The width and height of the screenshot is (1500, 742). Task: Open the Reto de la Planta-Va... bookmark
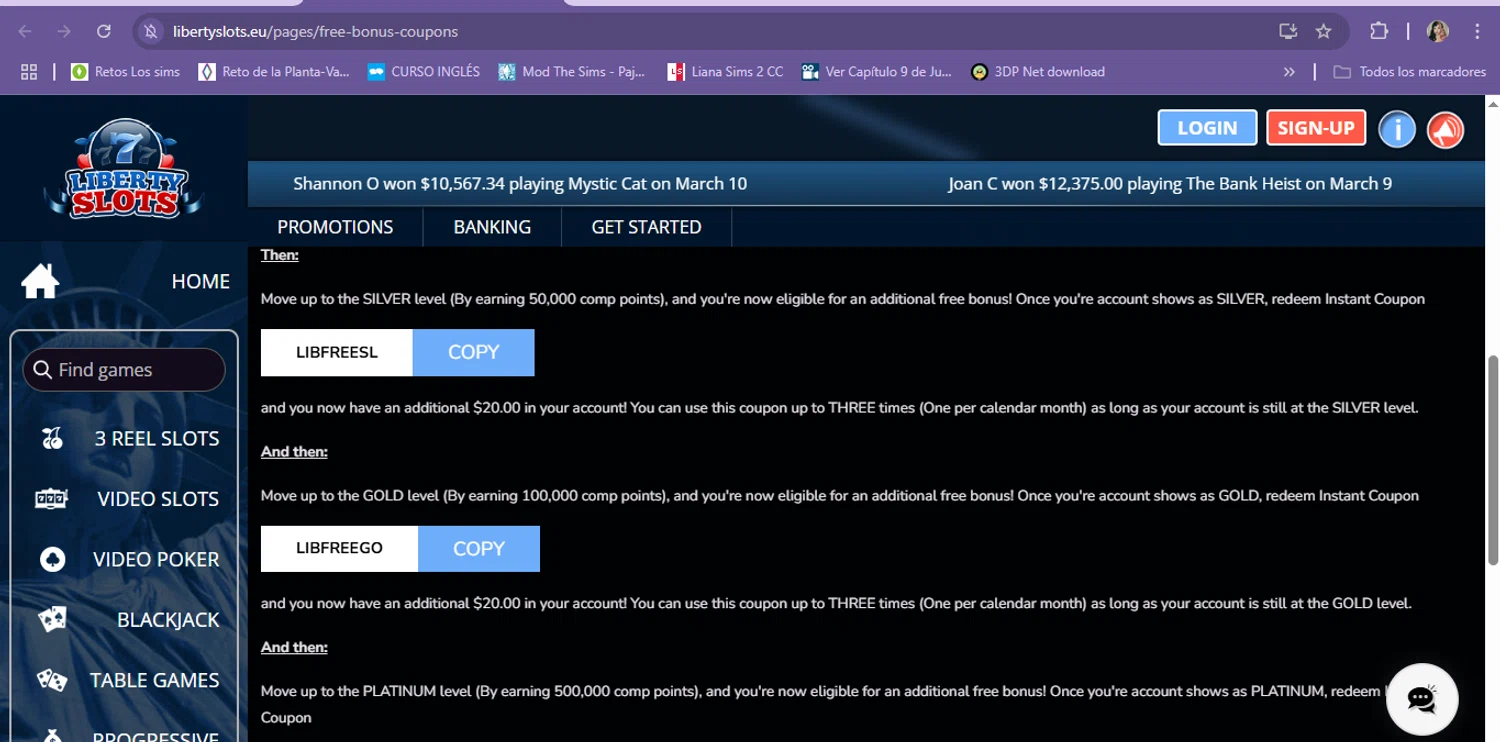point(274,72)
